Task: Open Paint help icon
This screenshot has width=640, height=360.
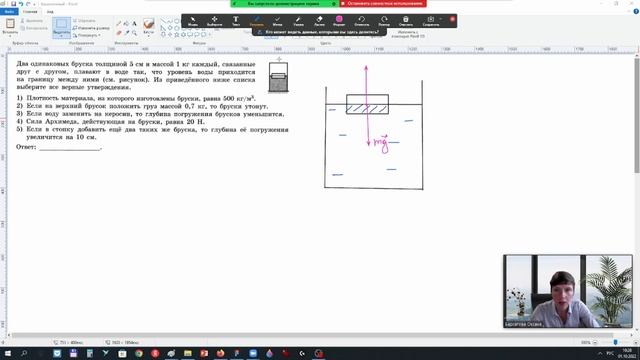Action: [636, 12]
